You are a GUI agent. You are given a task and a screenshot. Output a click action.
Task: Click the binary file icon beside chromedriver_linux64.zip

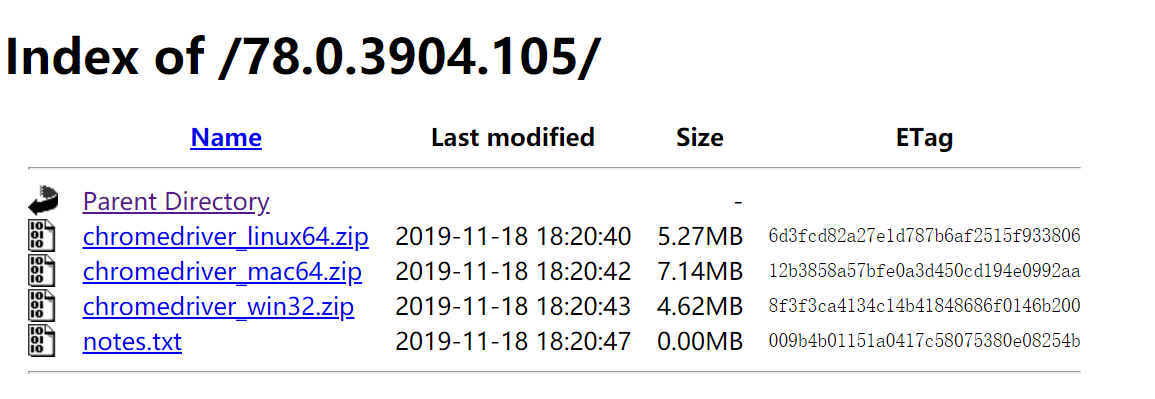coord(42,236)
